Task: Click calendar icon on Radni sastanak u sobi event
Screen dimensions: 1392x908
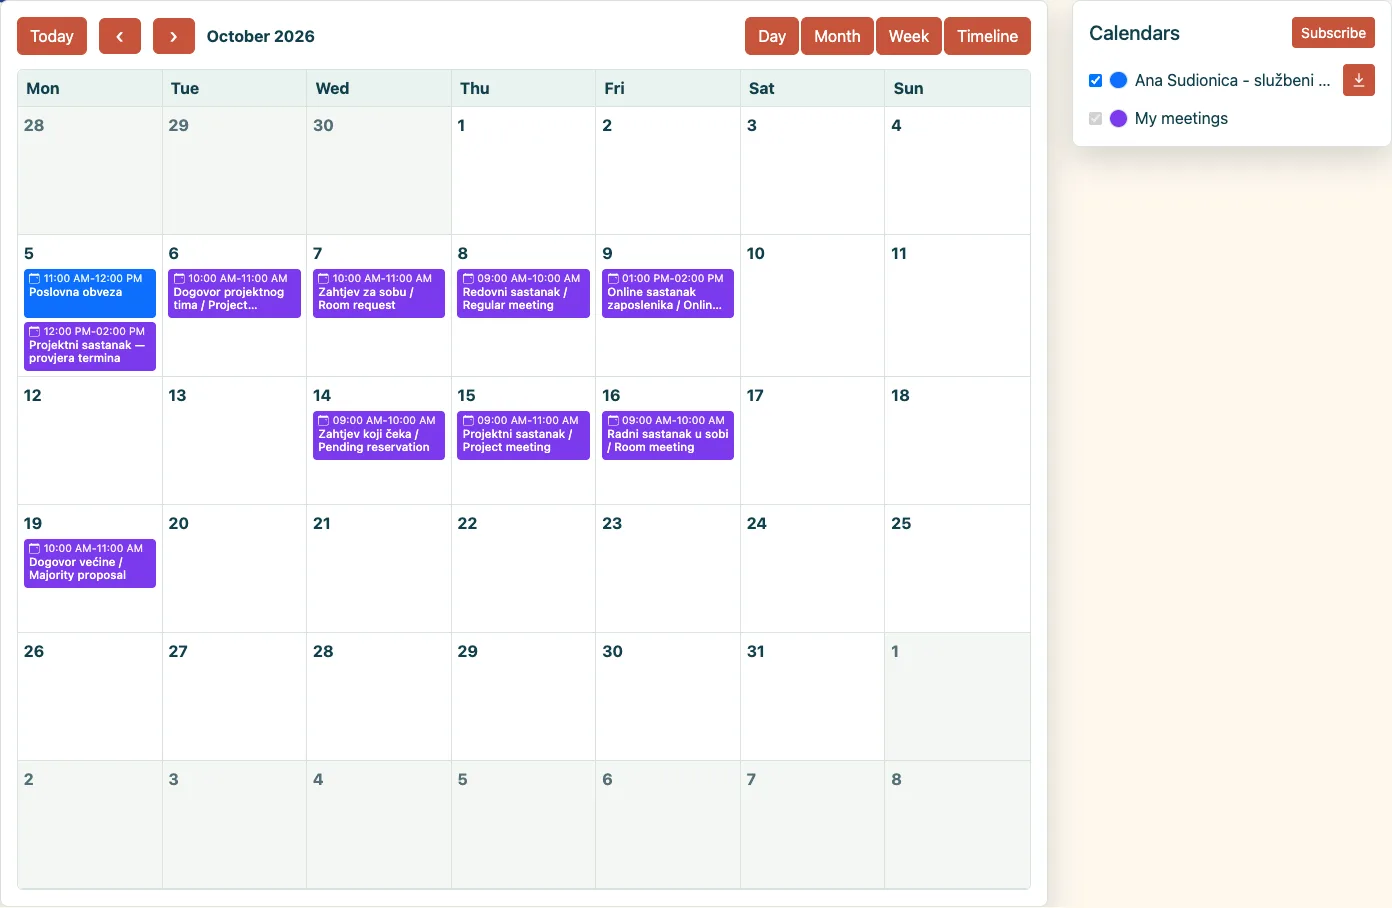Action: click(x=613, y=421)
